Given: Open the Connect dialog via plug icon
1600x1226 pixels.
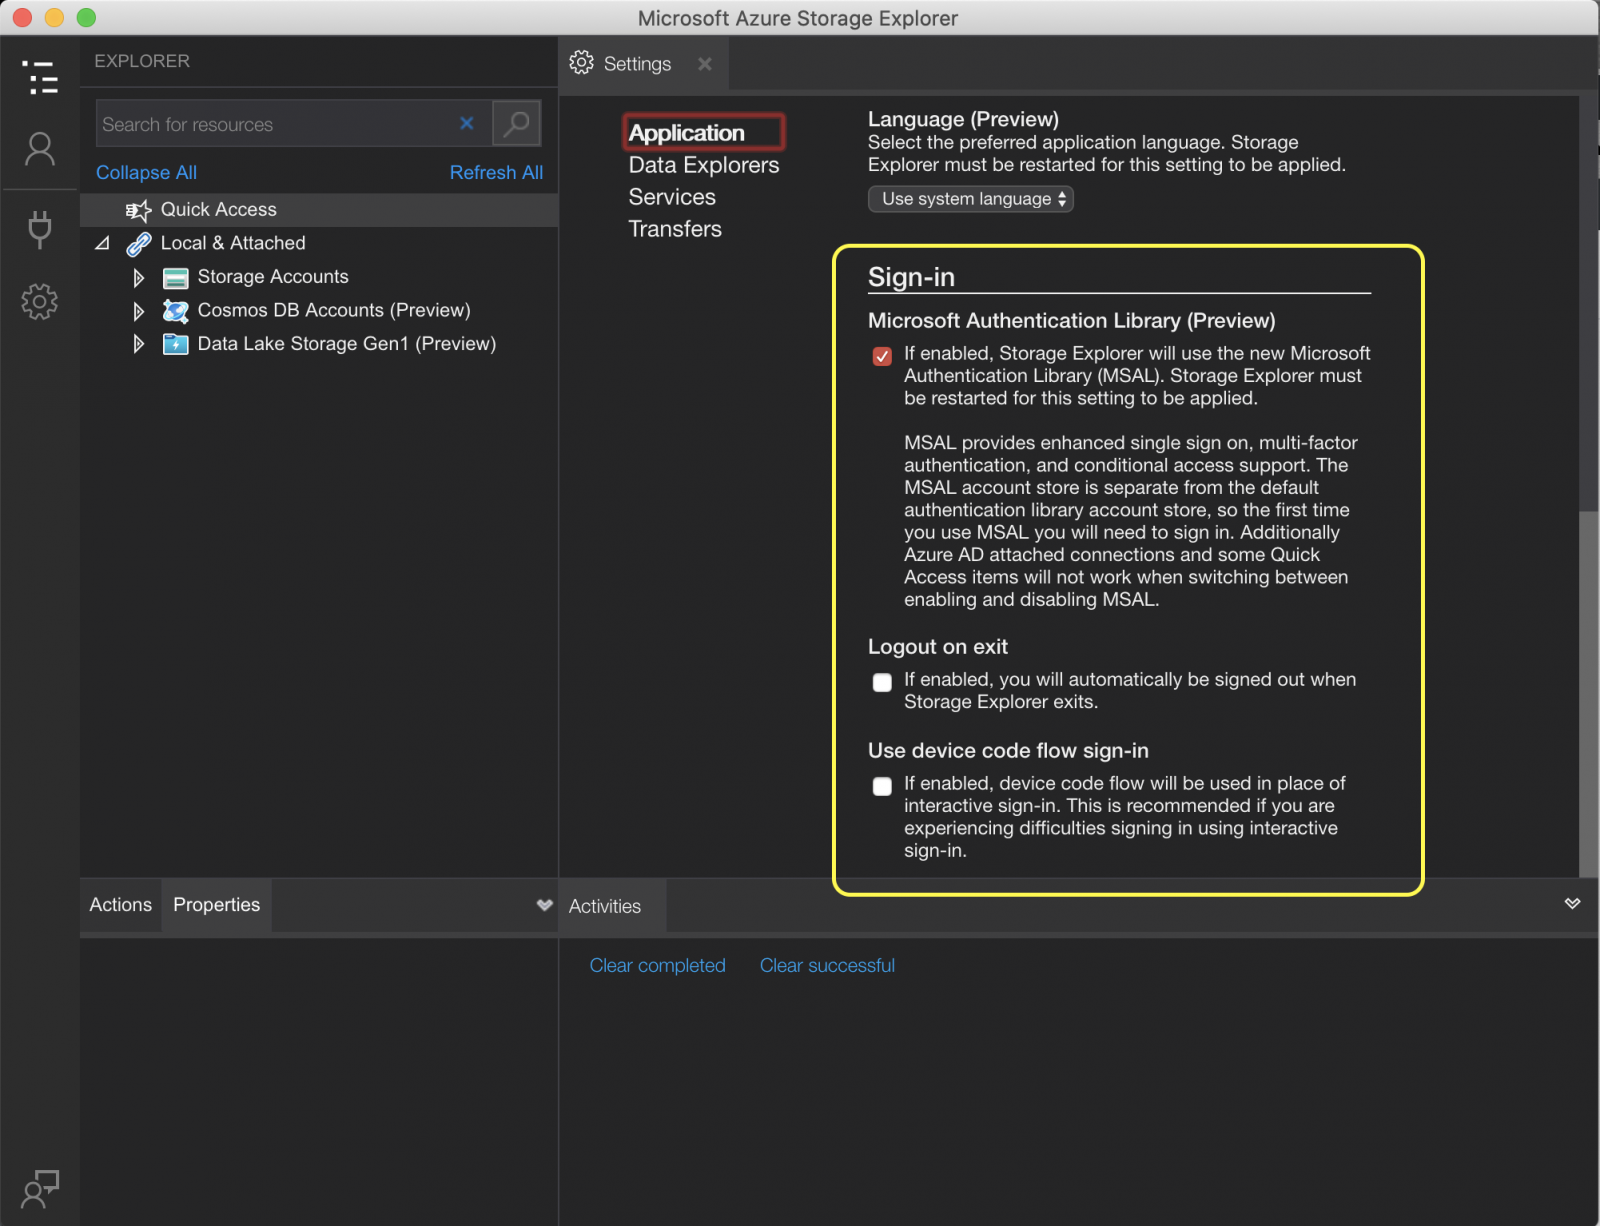Looking at the screenshot, I should point(40,229).
